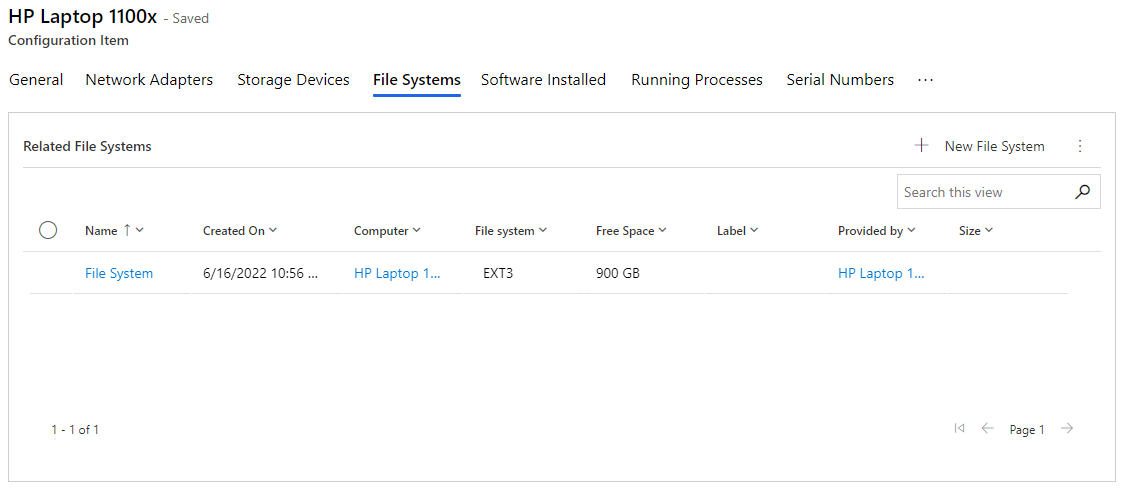
Task: Open Software Installed tab
Action: [x=544, y=80]
